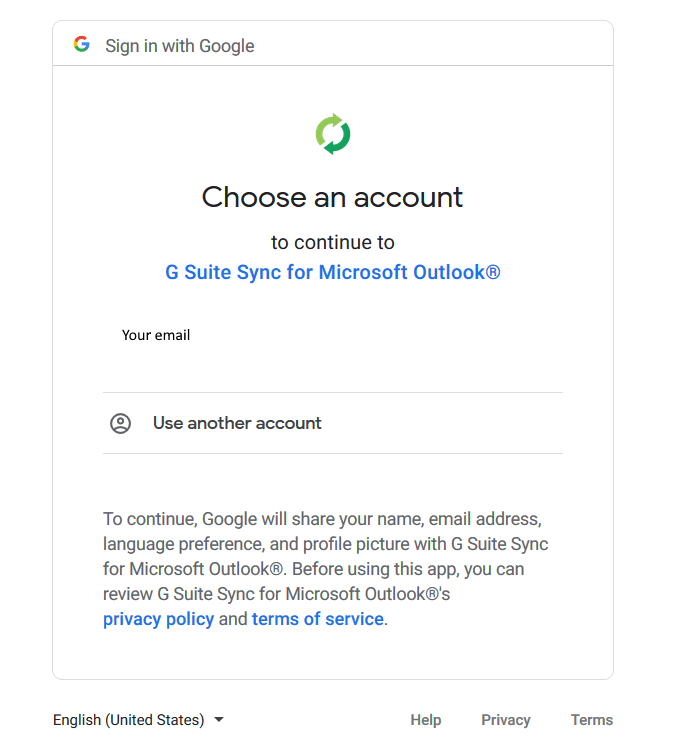Click the Help footer link
The width and height of the screenshot is (680, 743).
point(425,720)
